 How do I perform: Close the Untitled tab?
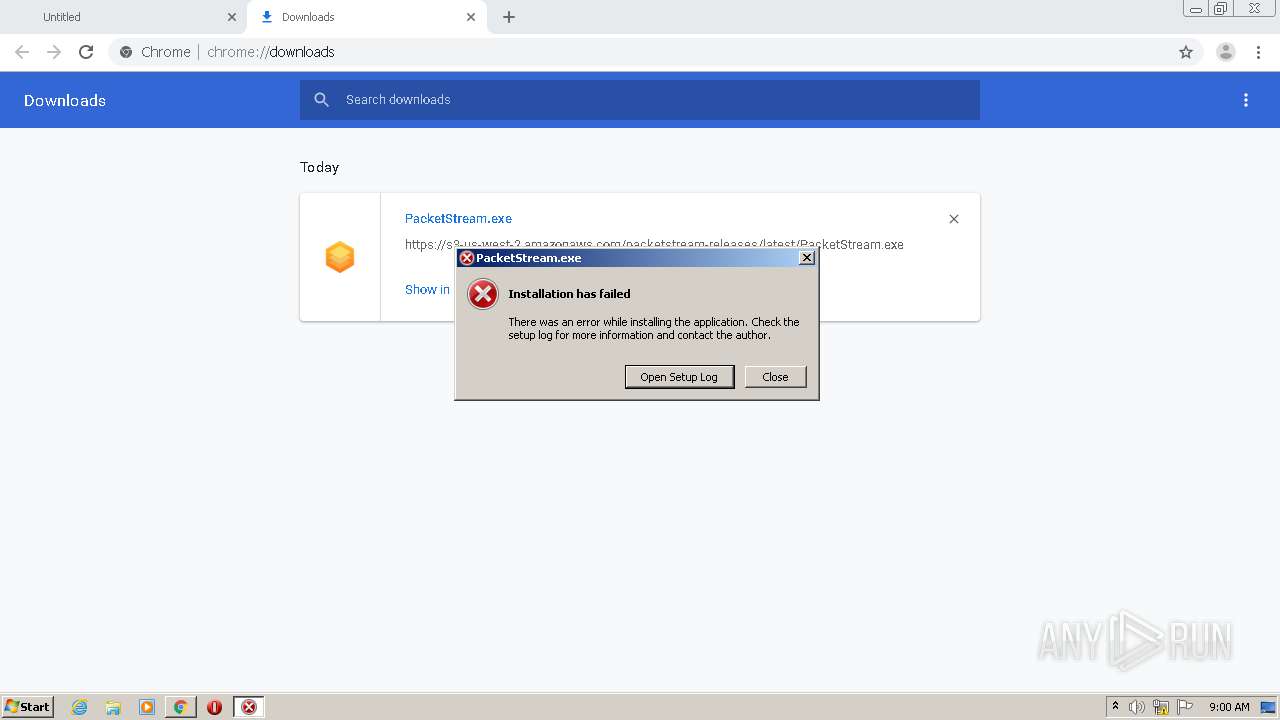232,17
